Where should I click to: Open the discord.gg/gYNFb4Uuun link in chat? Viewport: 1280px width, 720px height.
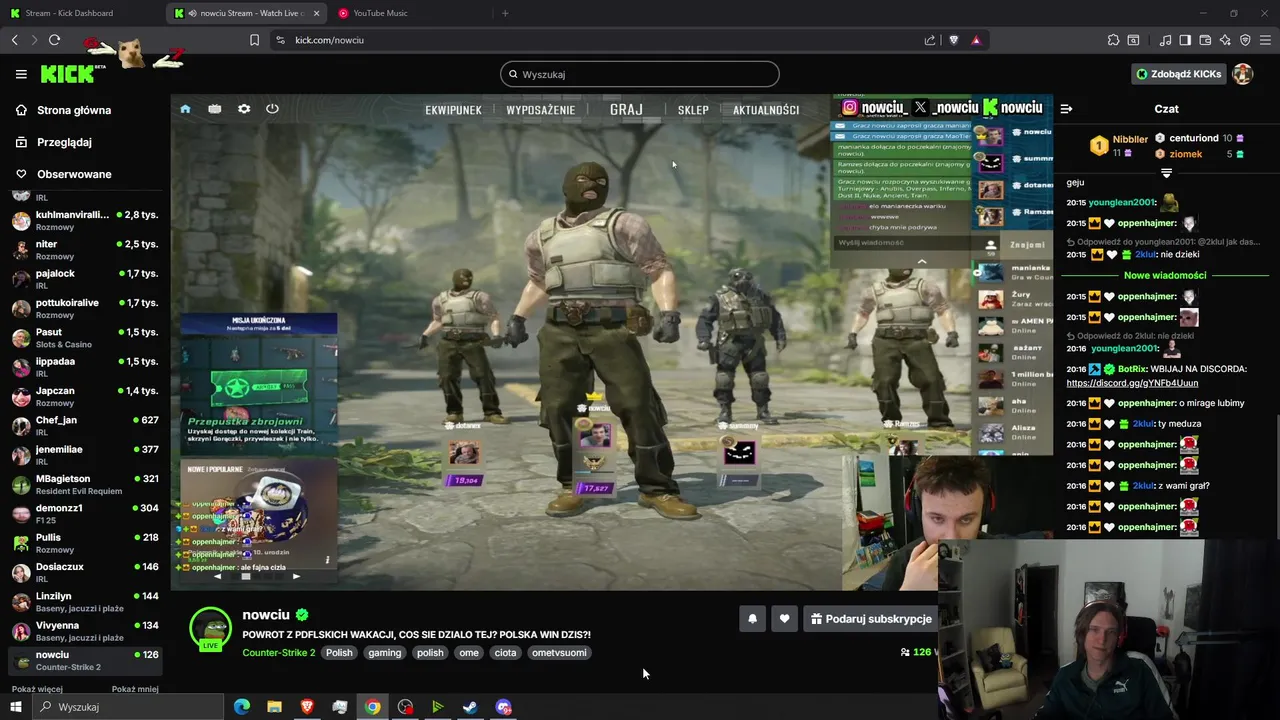1132,383
